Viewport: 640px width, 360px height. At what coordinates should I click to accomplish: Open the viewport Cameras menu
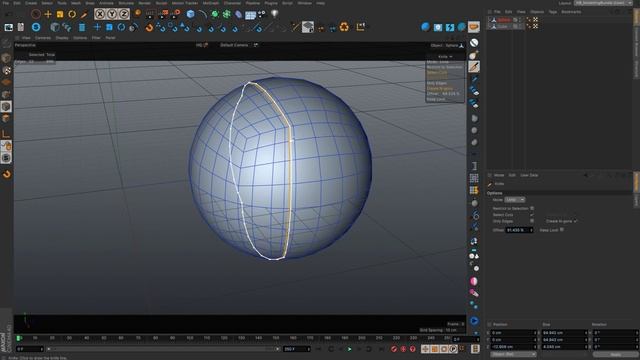coord(42,38)
